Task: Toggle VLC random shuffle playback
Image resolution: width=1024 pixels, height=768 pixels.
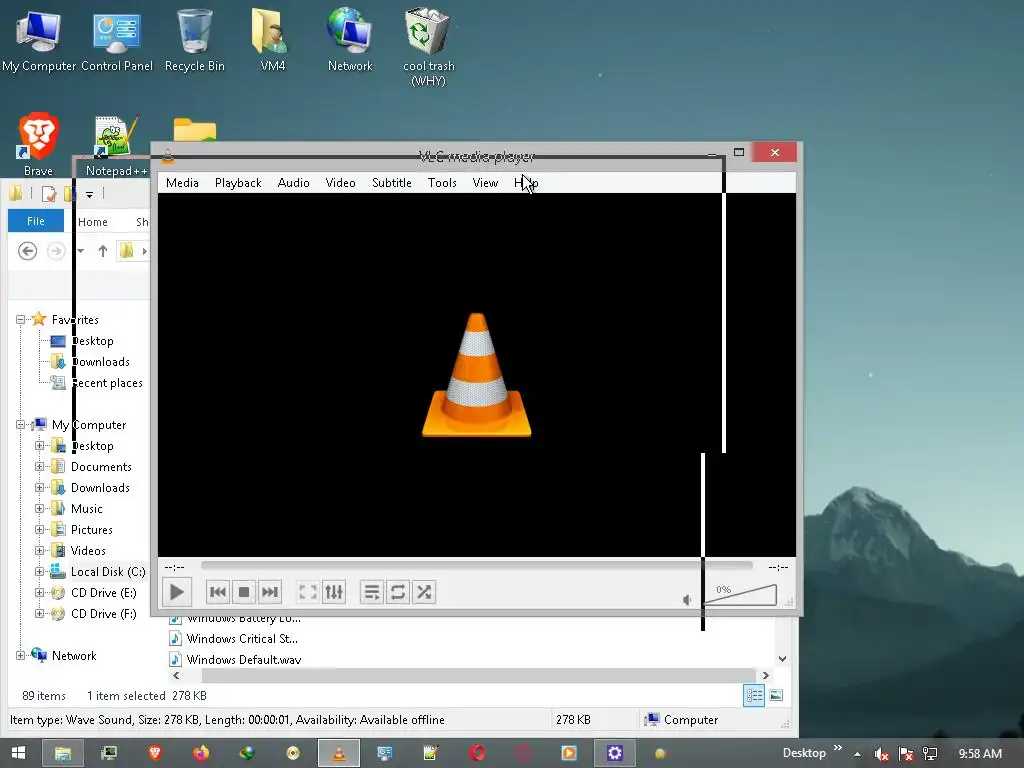Action: pyautogui.click(x=424, y=592)
